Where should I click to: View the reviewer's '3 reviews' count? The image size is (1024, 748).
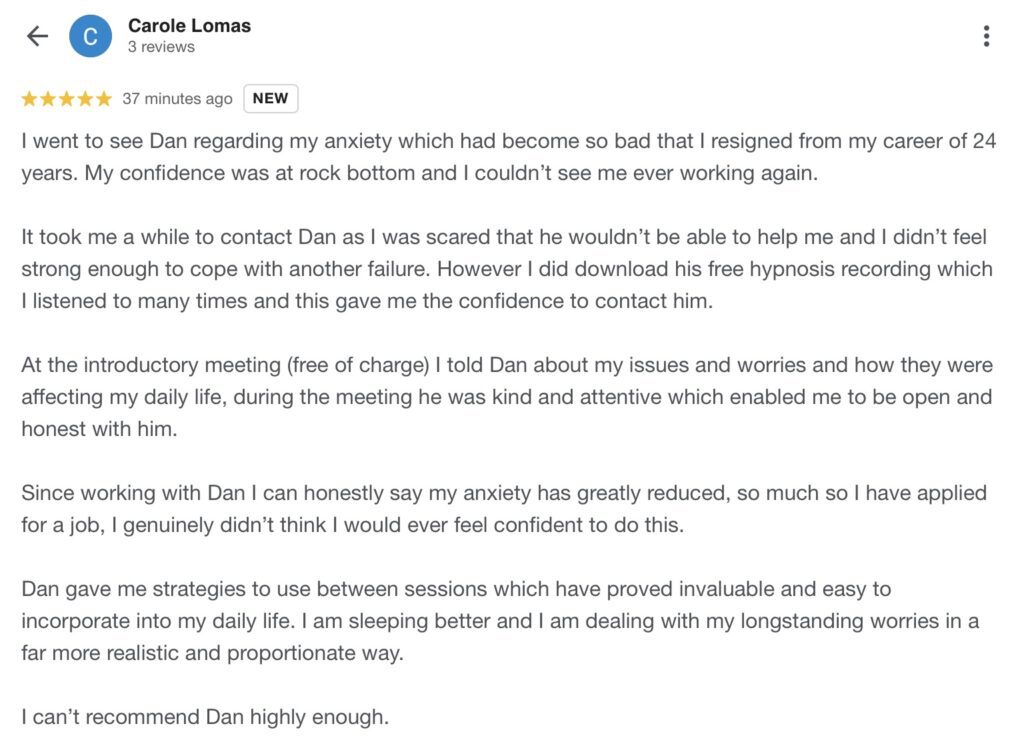point(161,47)
